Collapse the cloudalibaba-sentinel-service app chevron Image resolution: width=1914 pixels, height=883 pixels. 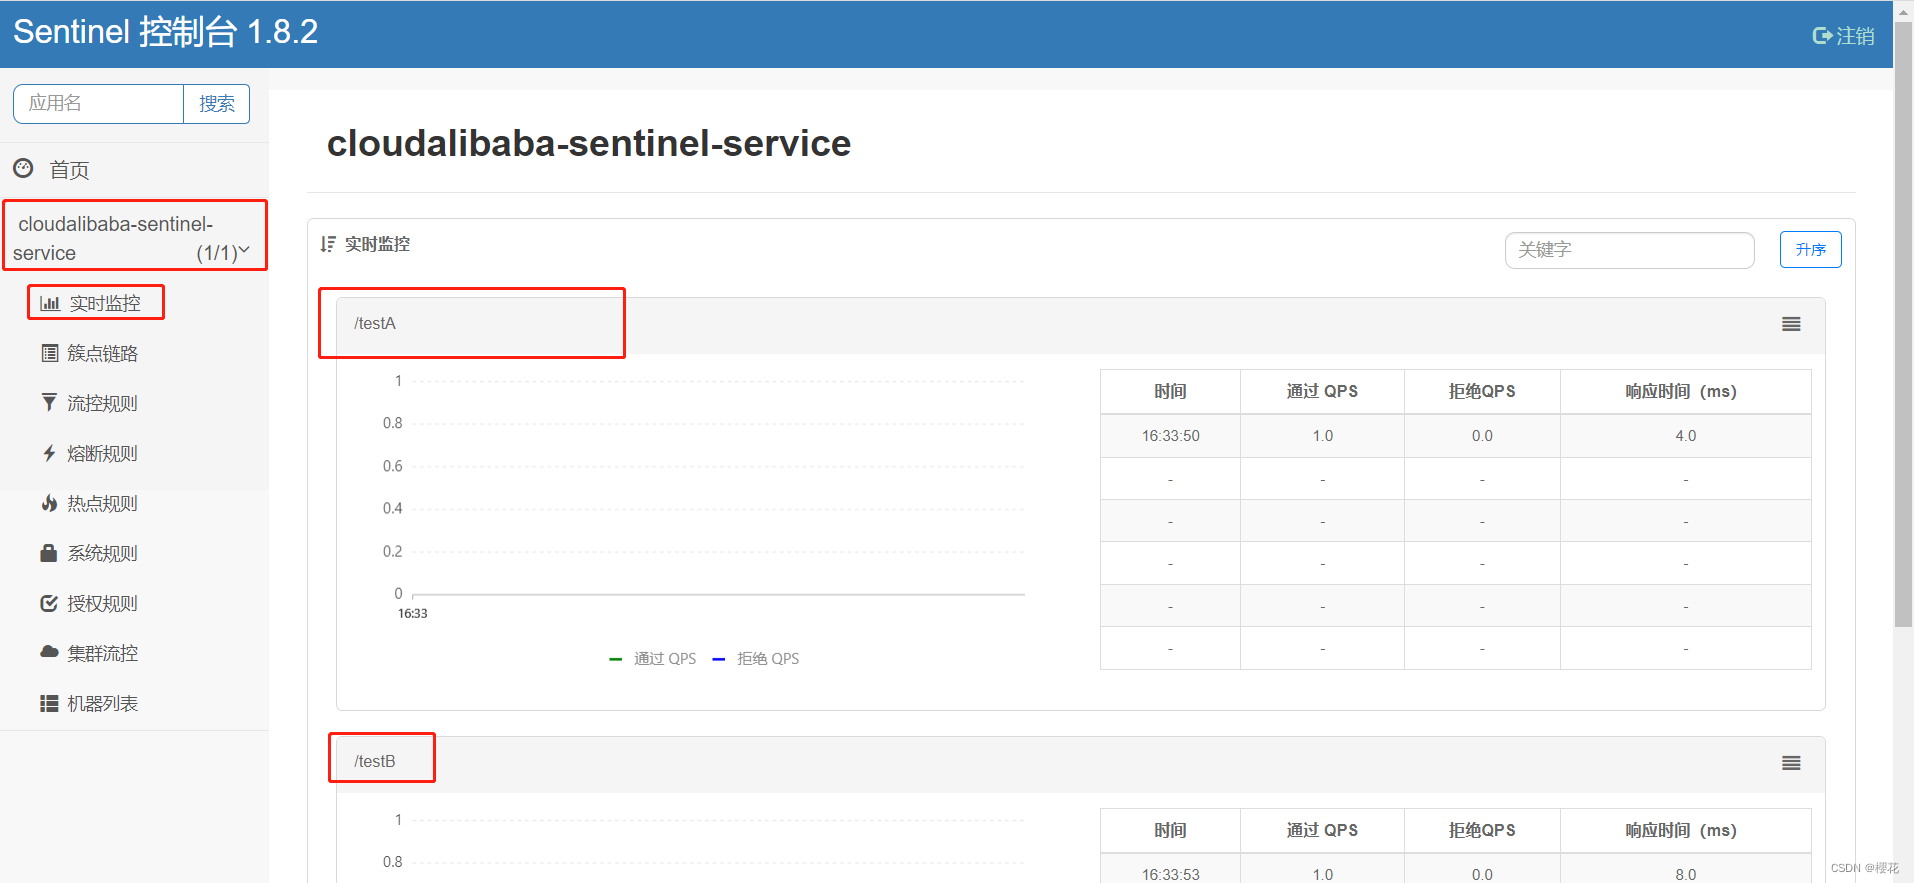244,250
